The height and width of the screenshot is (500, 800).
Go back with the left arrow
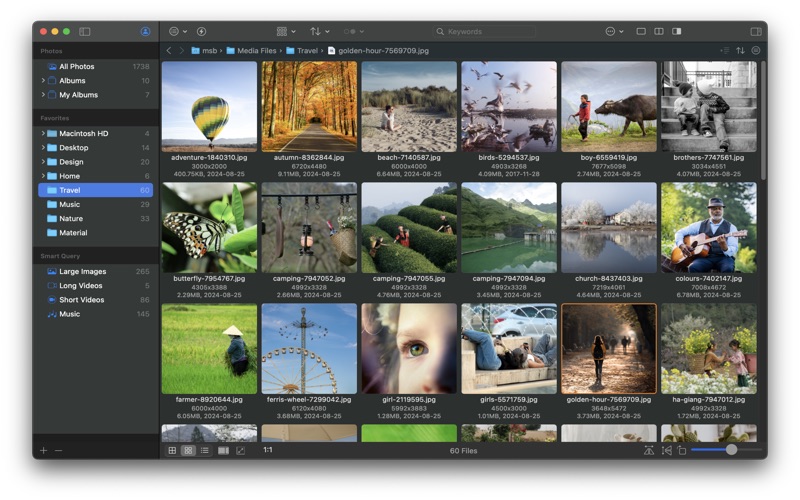(169, 51)
